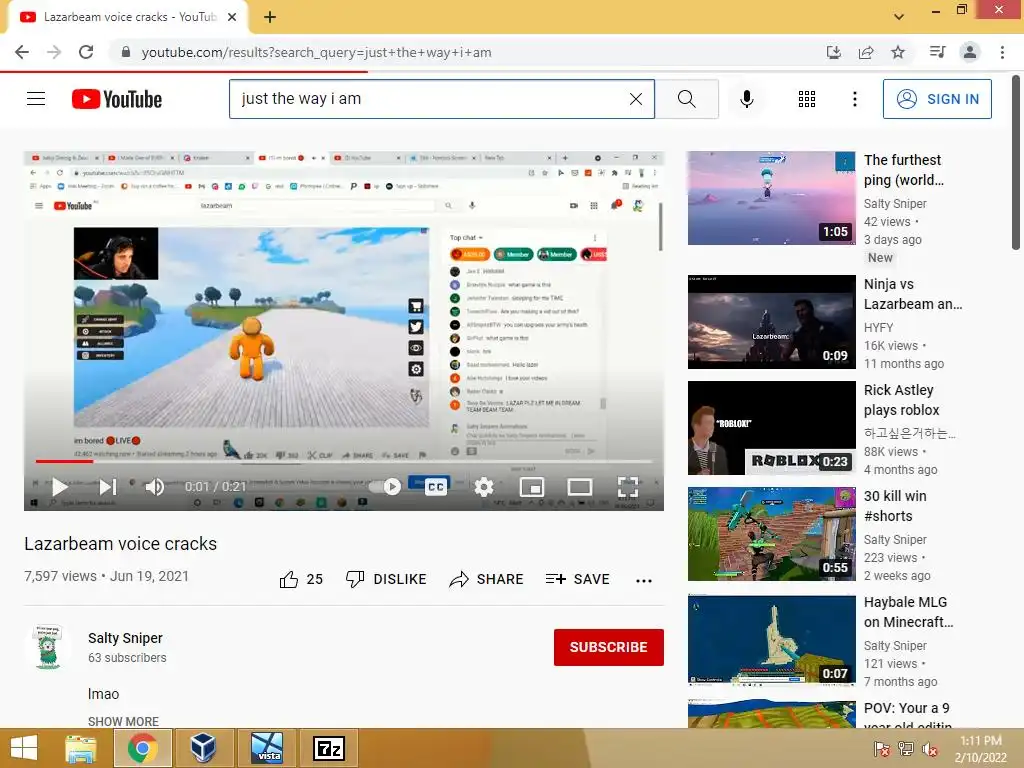Viewport: 1024px width, 768px height.
Task: Open a new browser tab with plus
Action: (270, 17)
